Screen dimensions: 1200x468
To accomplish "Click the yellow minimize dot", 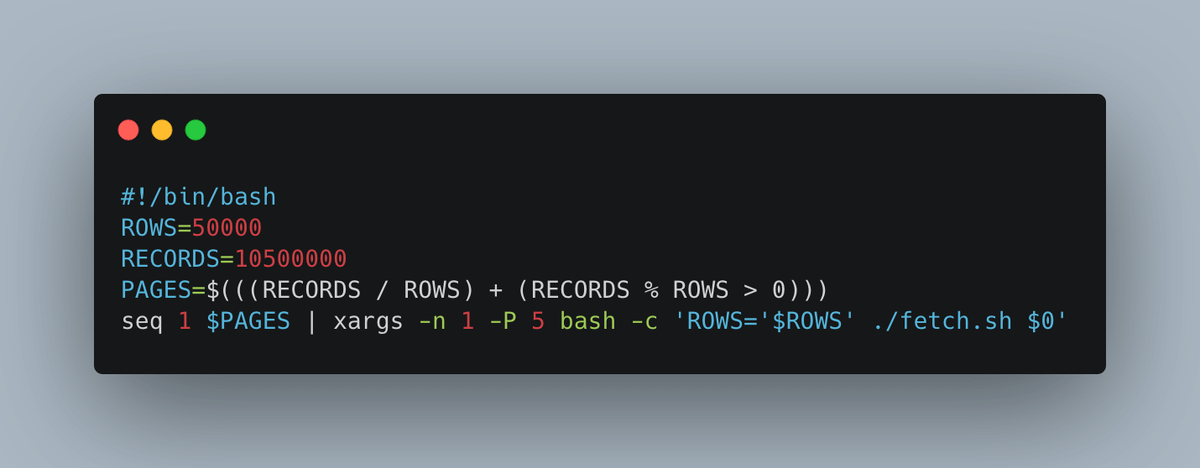I will click(x=162, y=130).
